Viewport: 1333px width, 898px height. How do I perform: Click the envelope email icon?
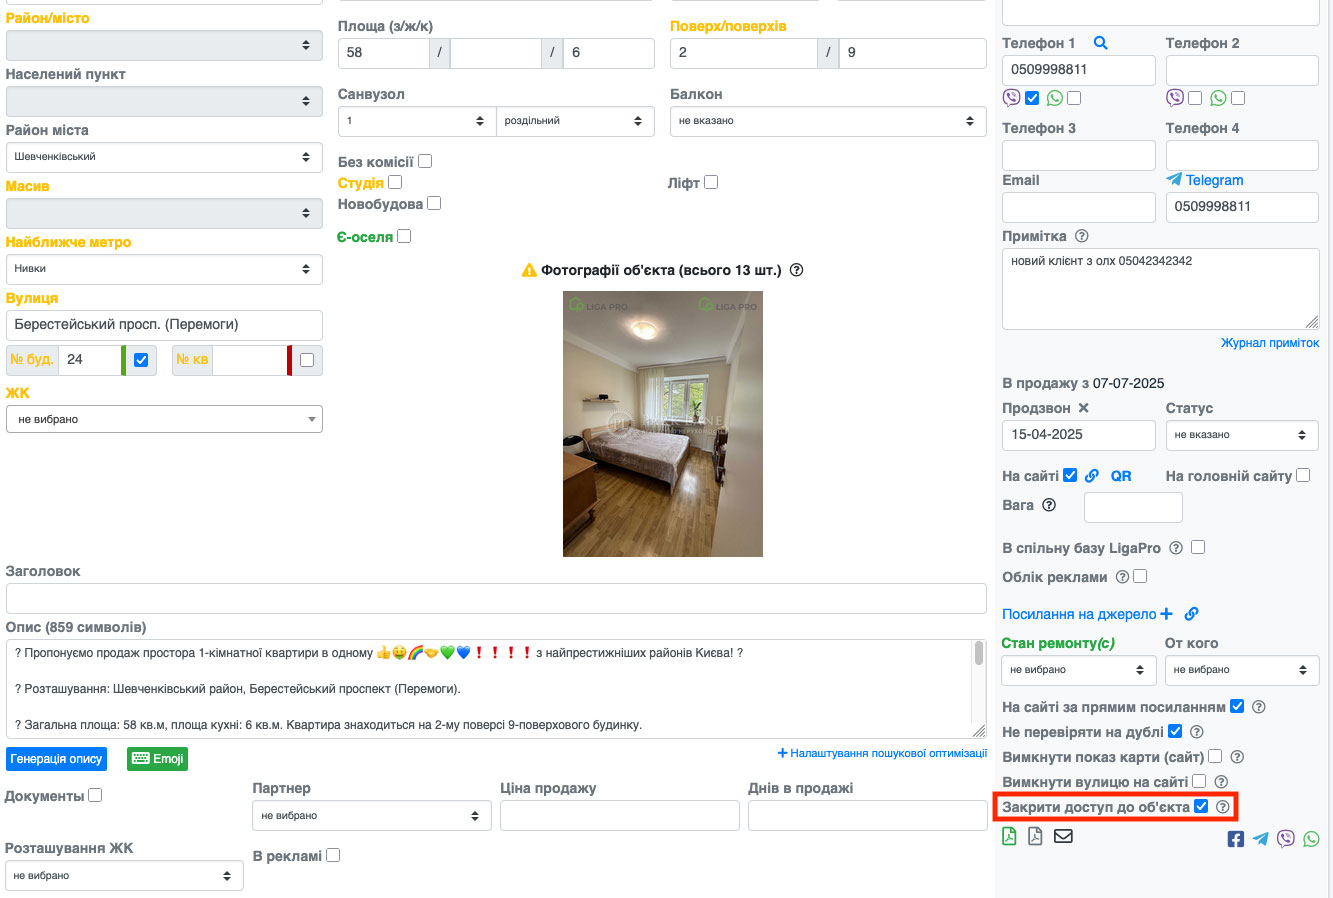click(1063, 836)
